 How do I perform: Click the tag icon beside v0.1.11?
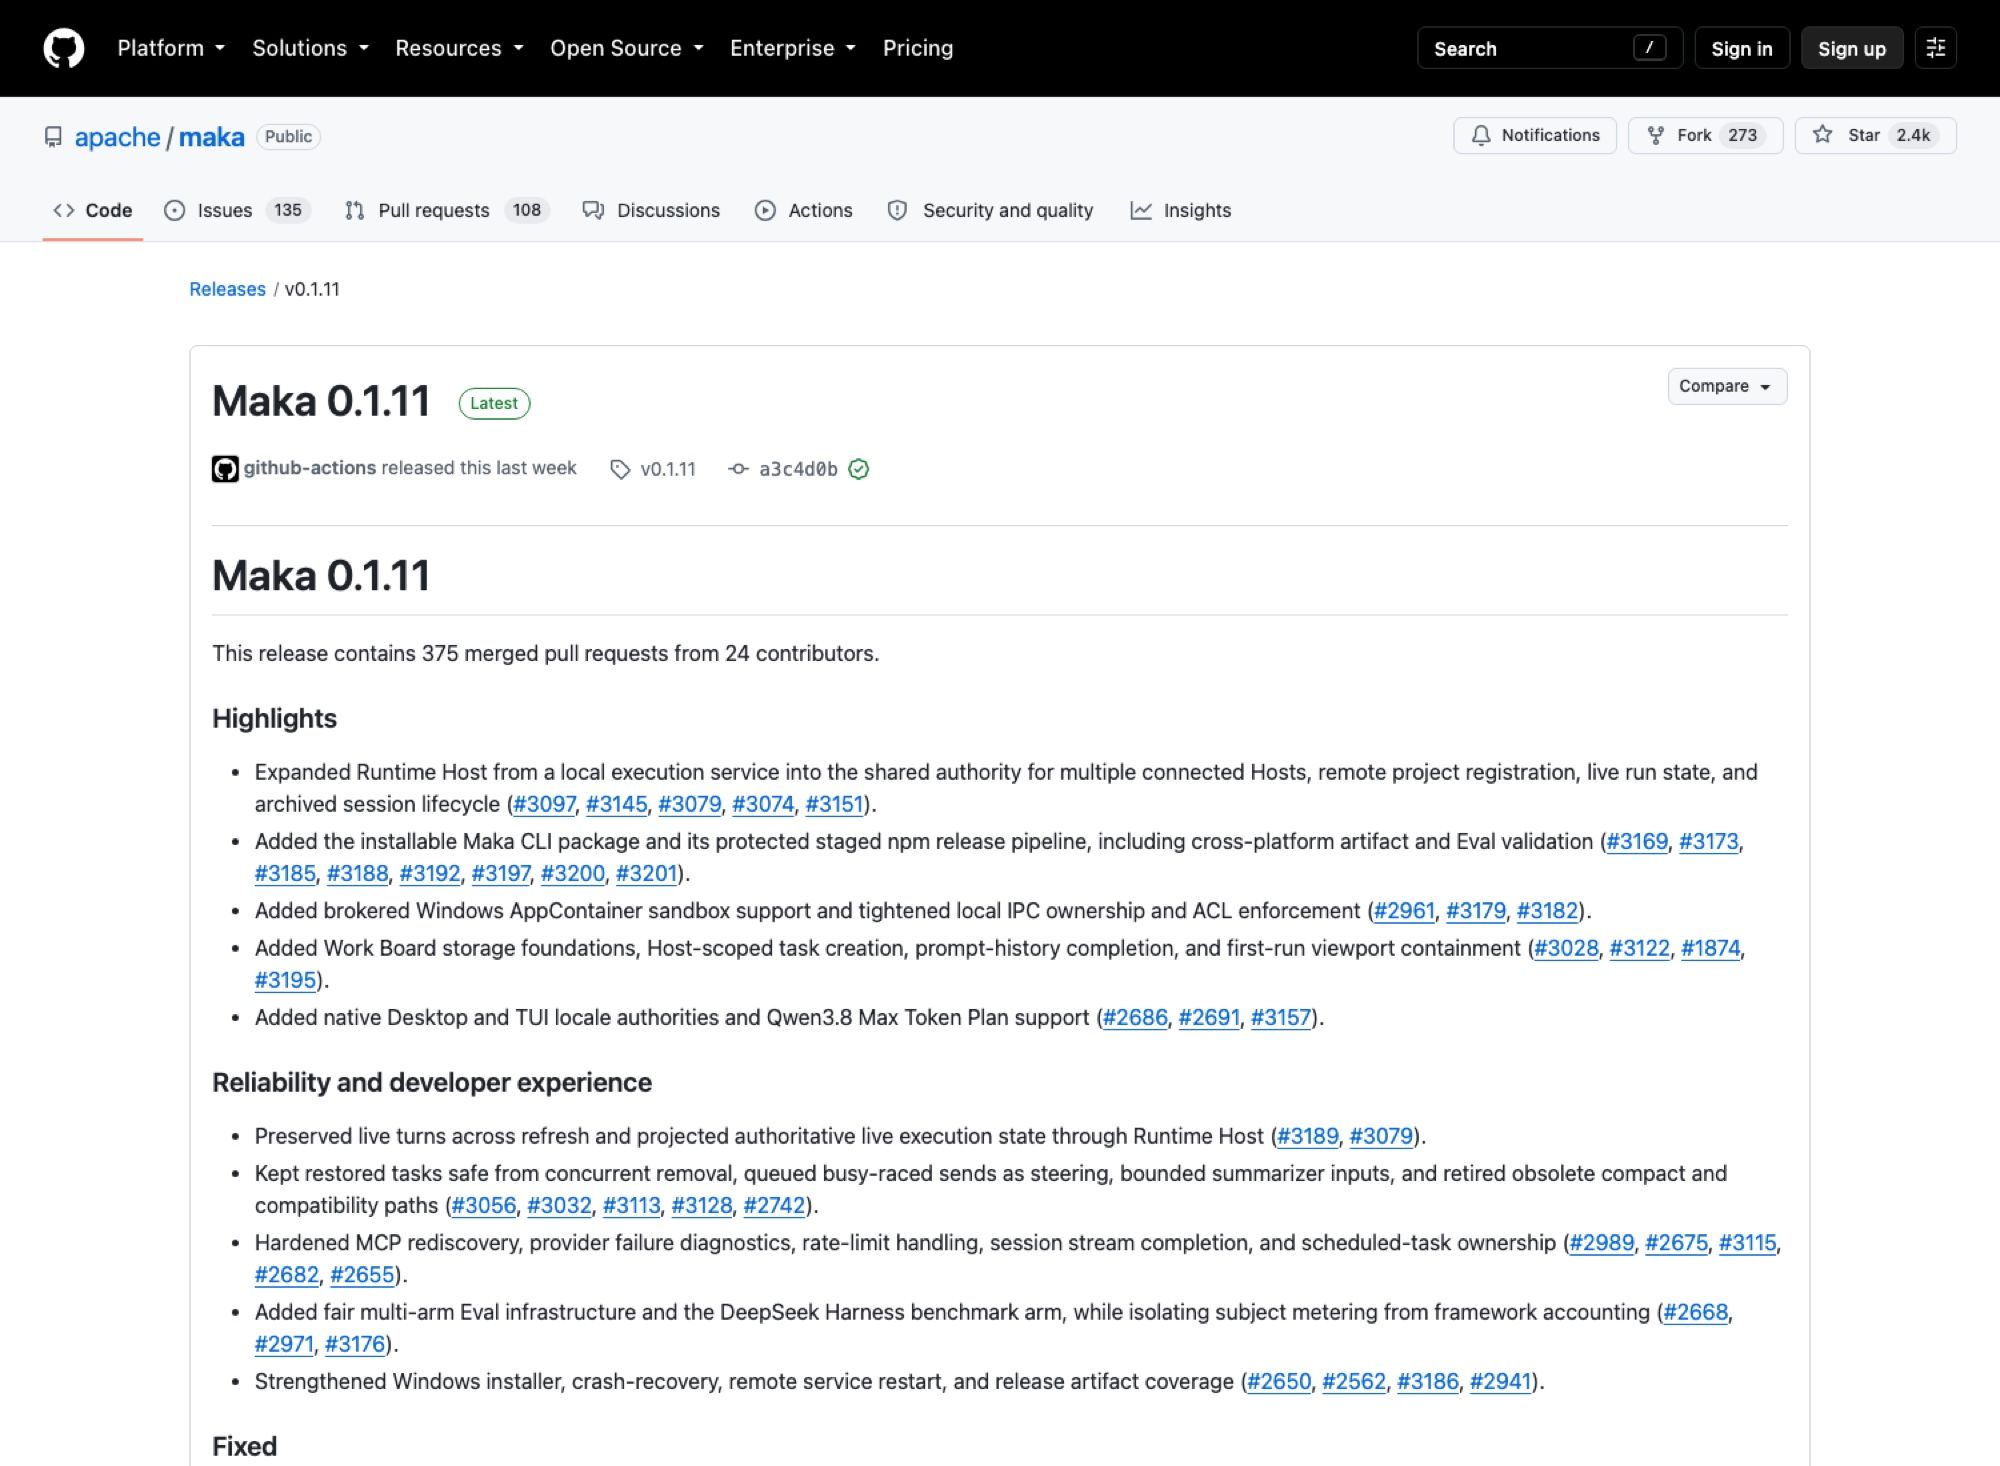[x=620, y=469]
